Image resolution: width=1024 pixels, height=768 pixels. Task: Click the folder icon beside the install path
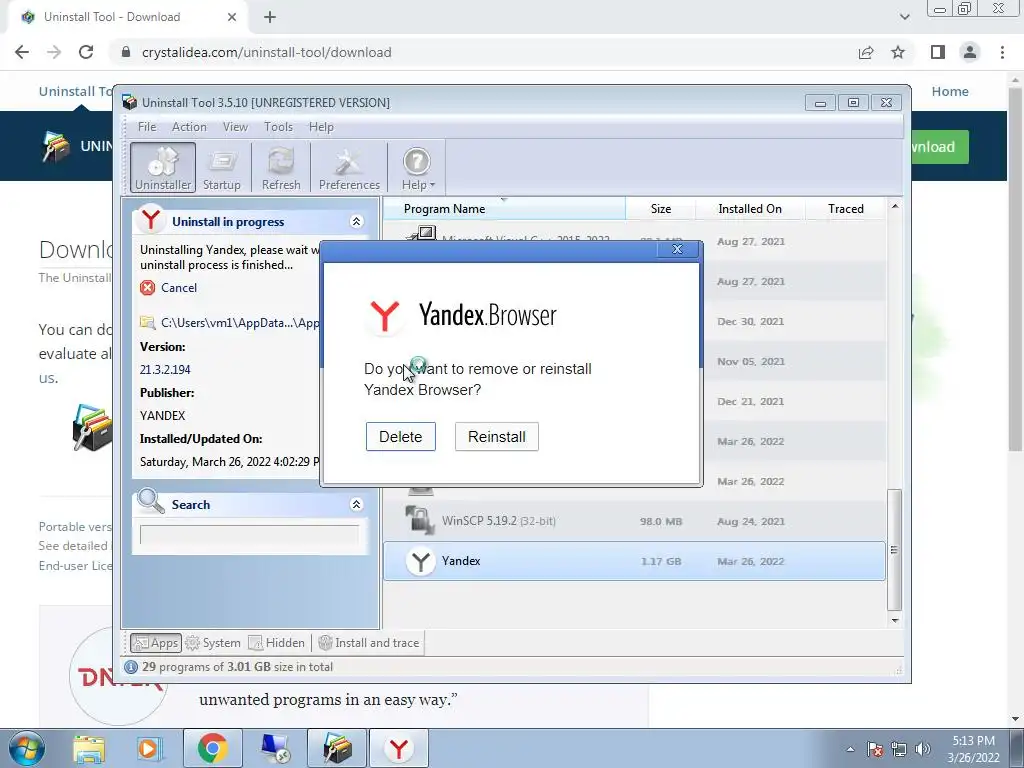[148, 323]
